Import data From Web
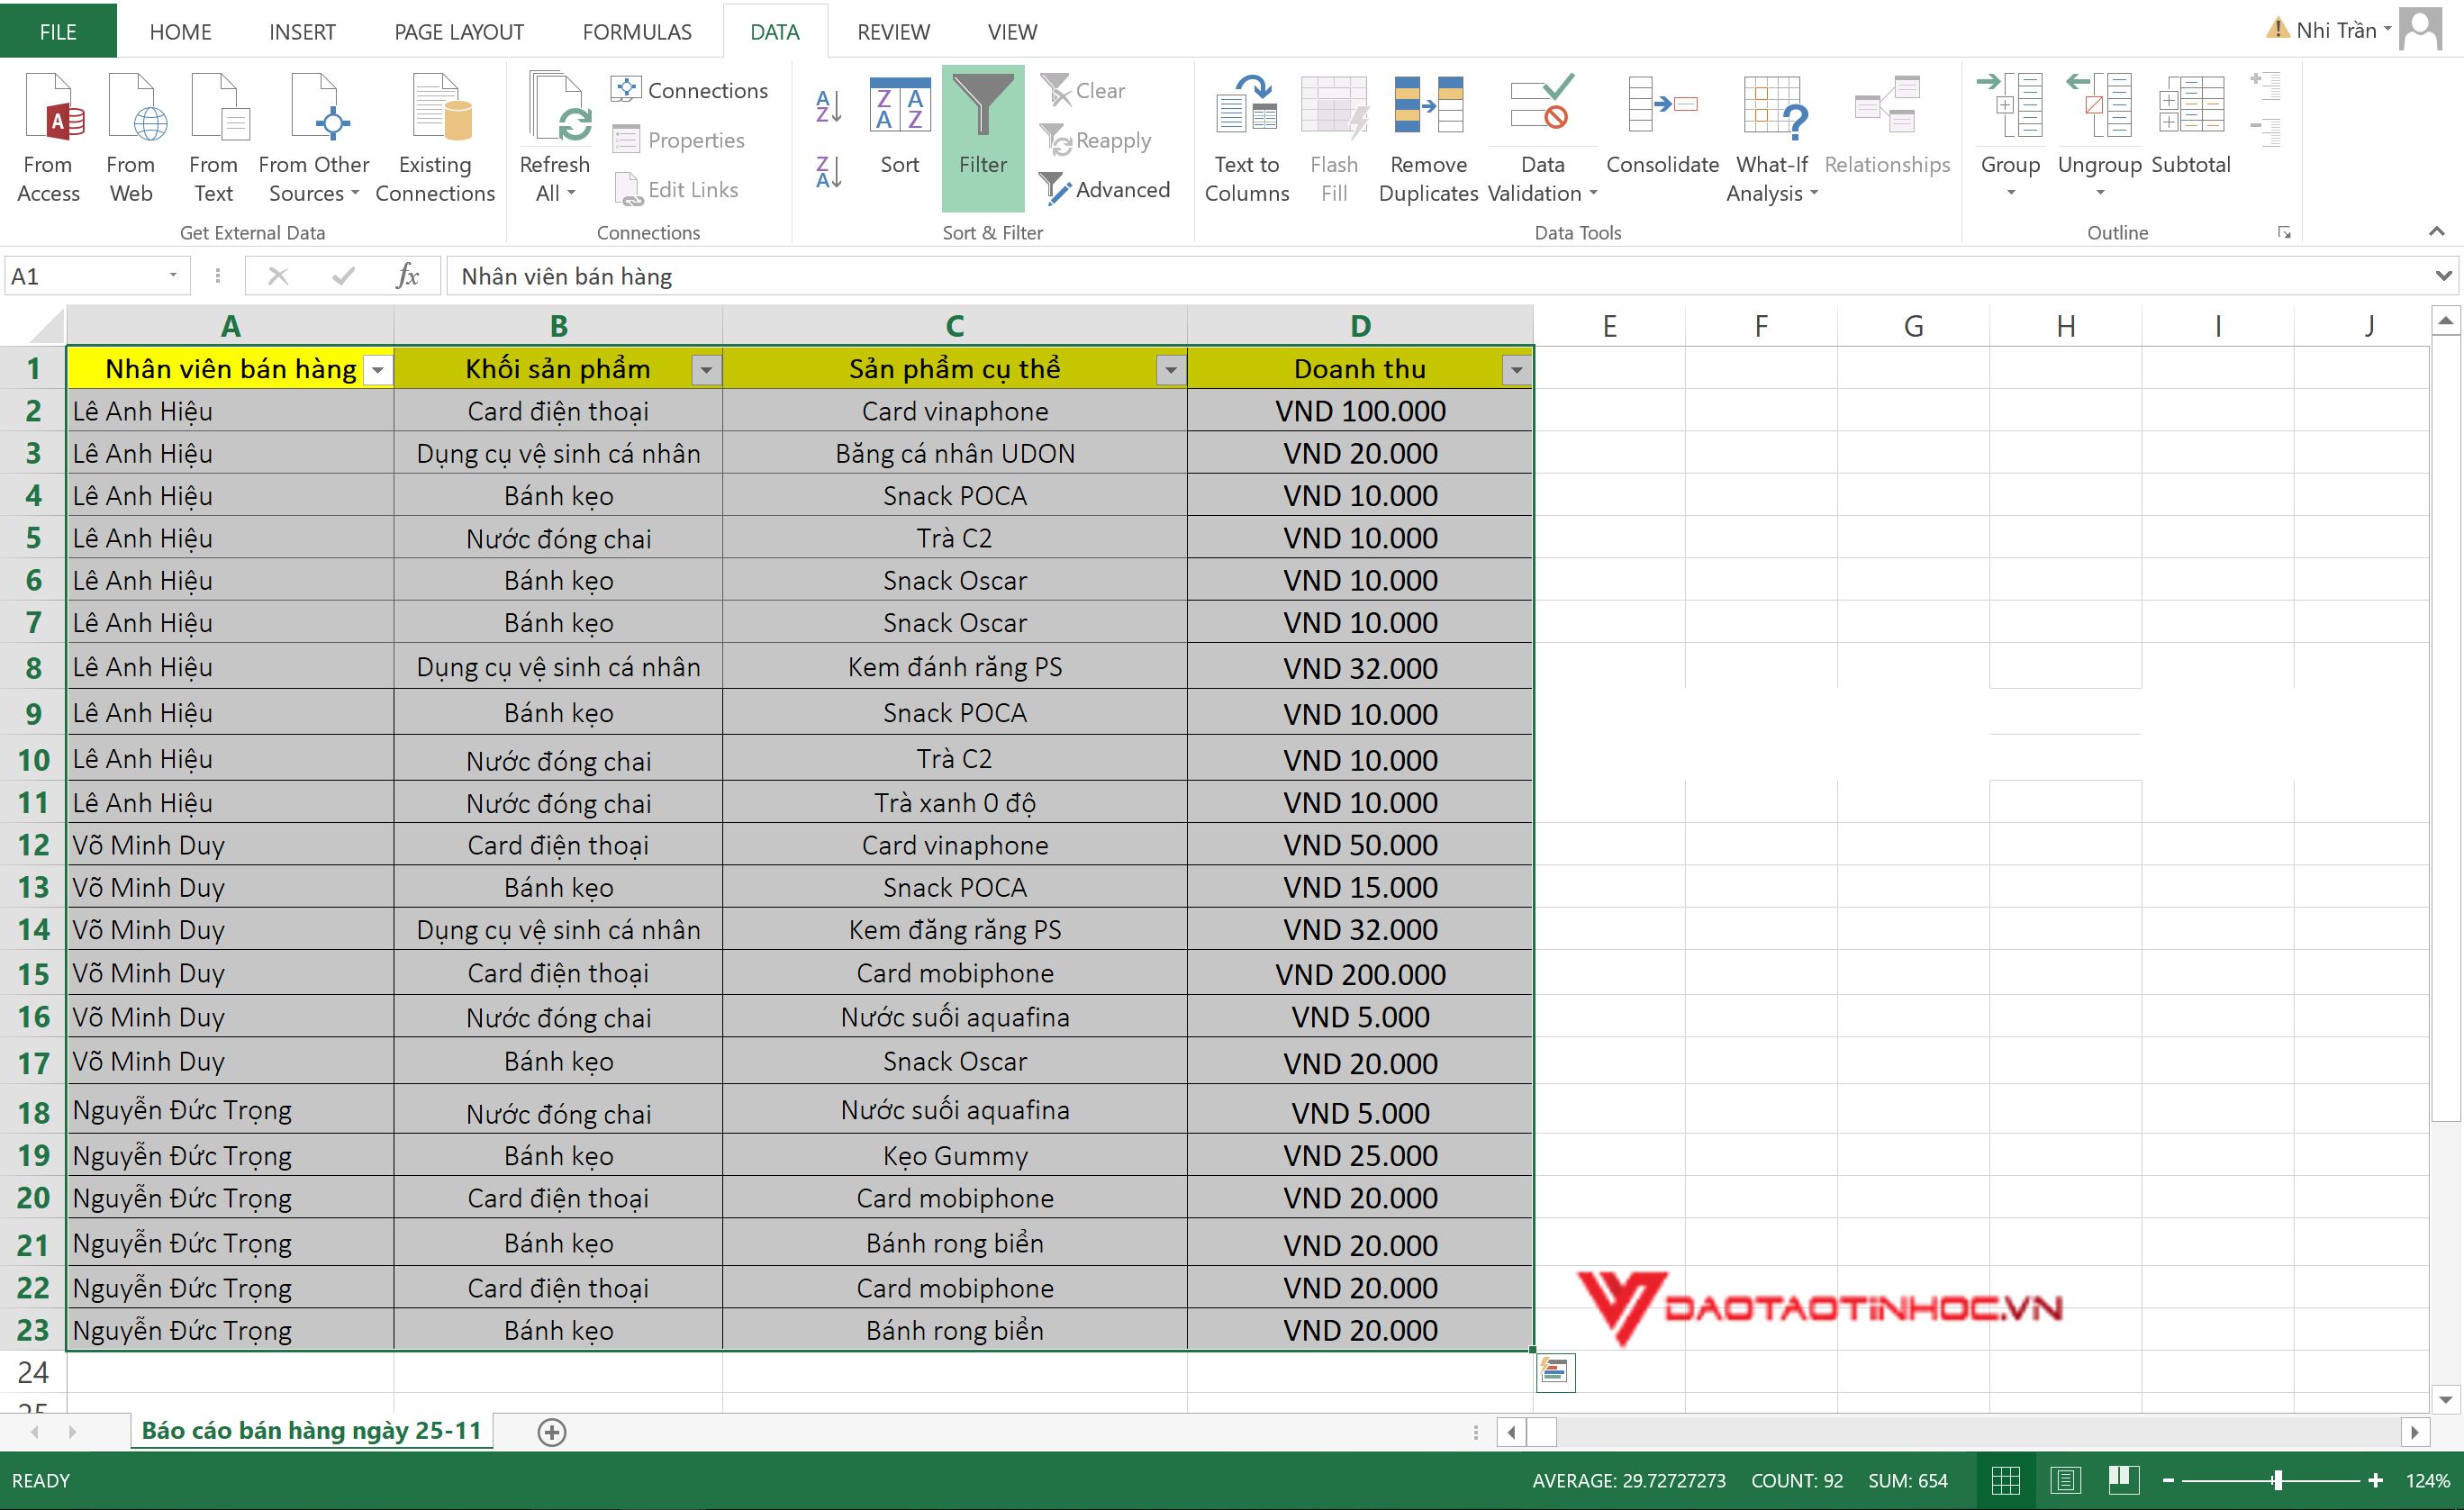2464x1510 pixels. [x=131, y=139]
